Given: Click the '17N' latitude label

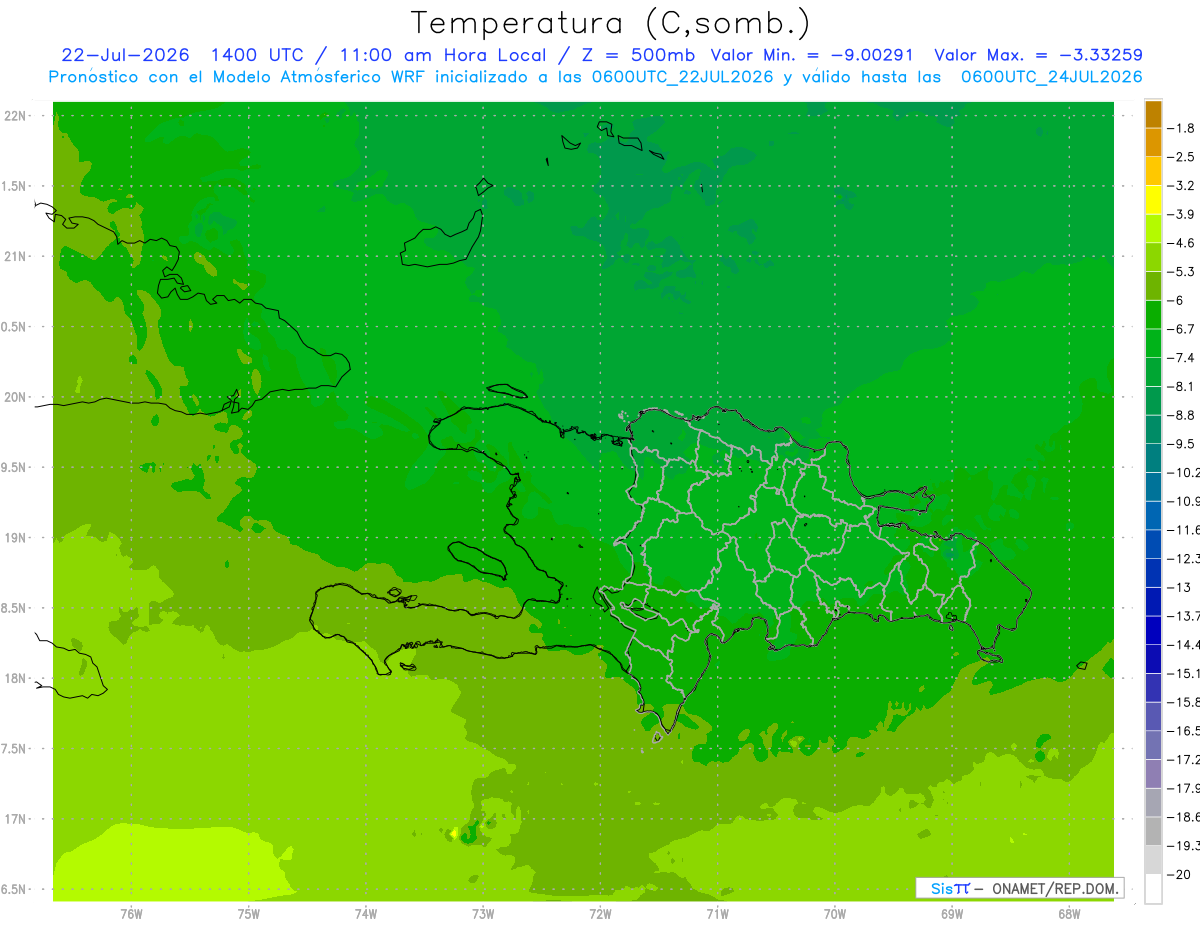Looking at the screenshot, I should 15,819.
